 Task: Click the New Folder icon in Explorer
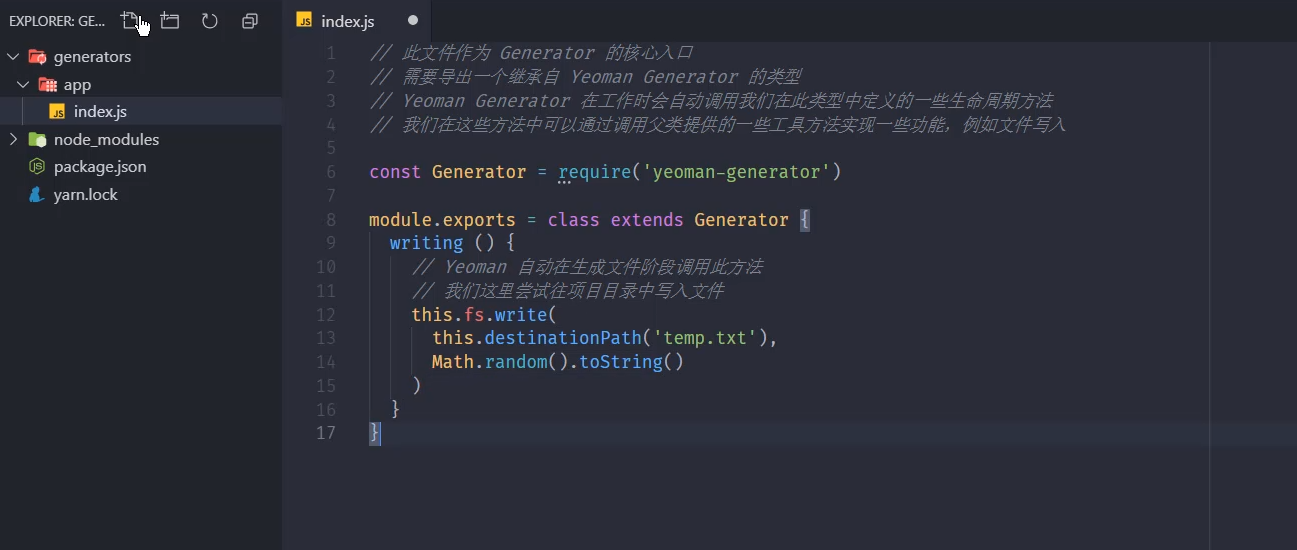pyautogui.click(x=170, y=20)
